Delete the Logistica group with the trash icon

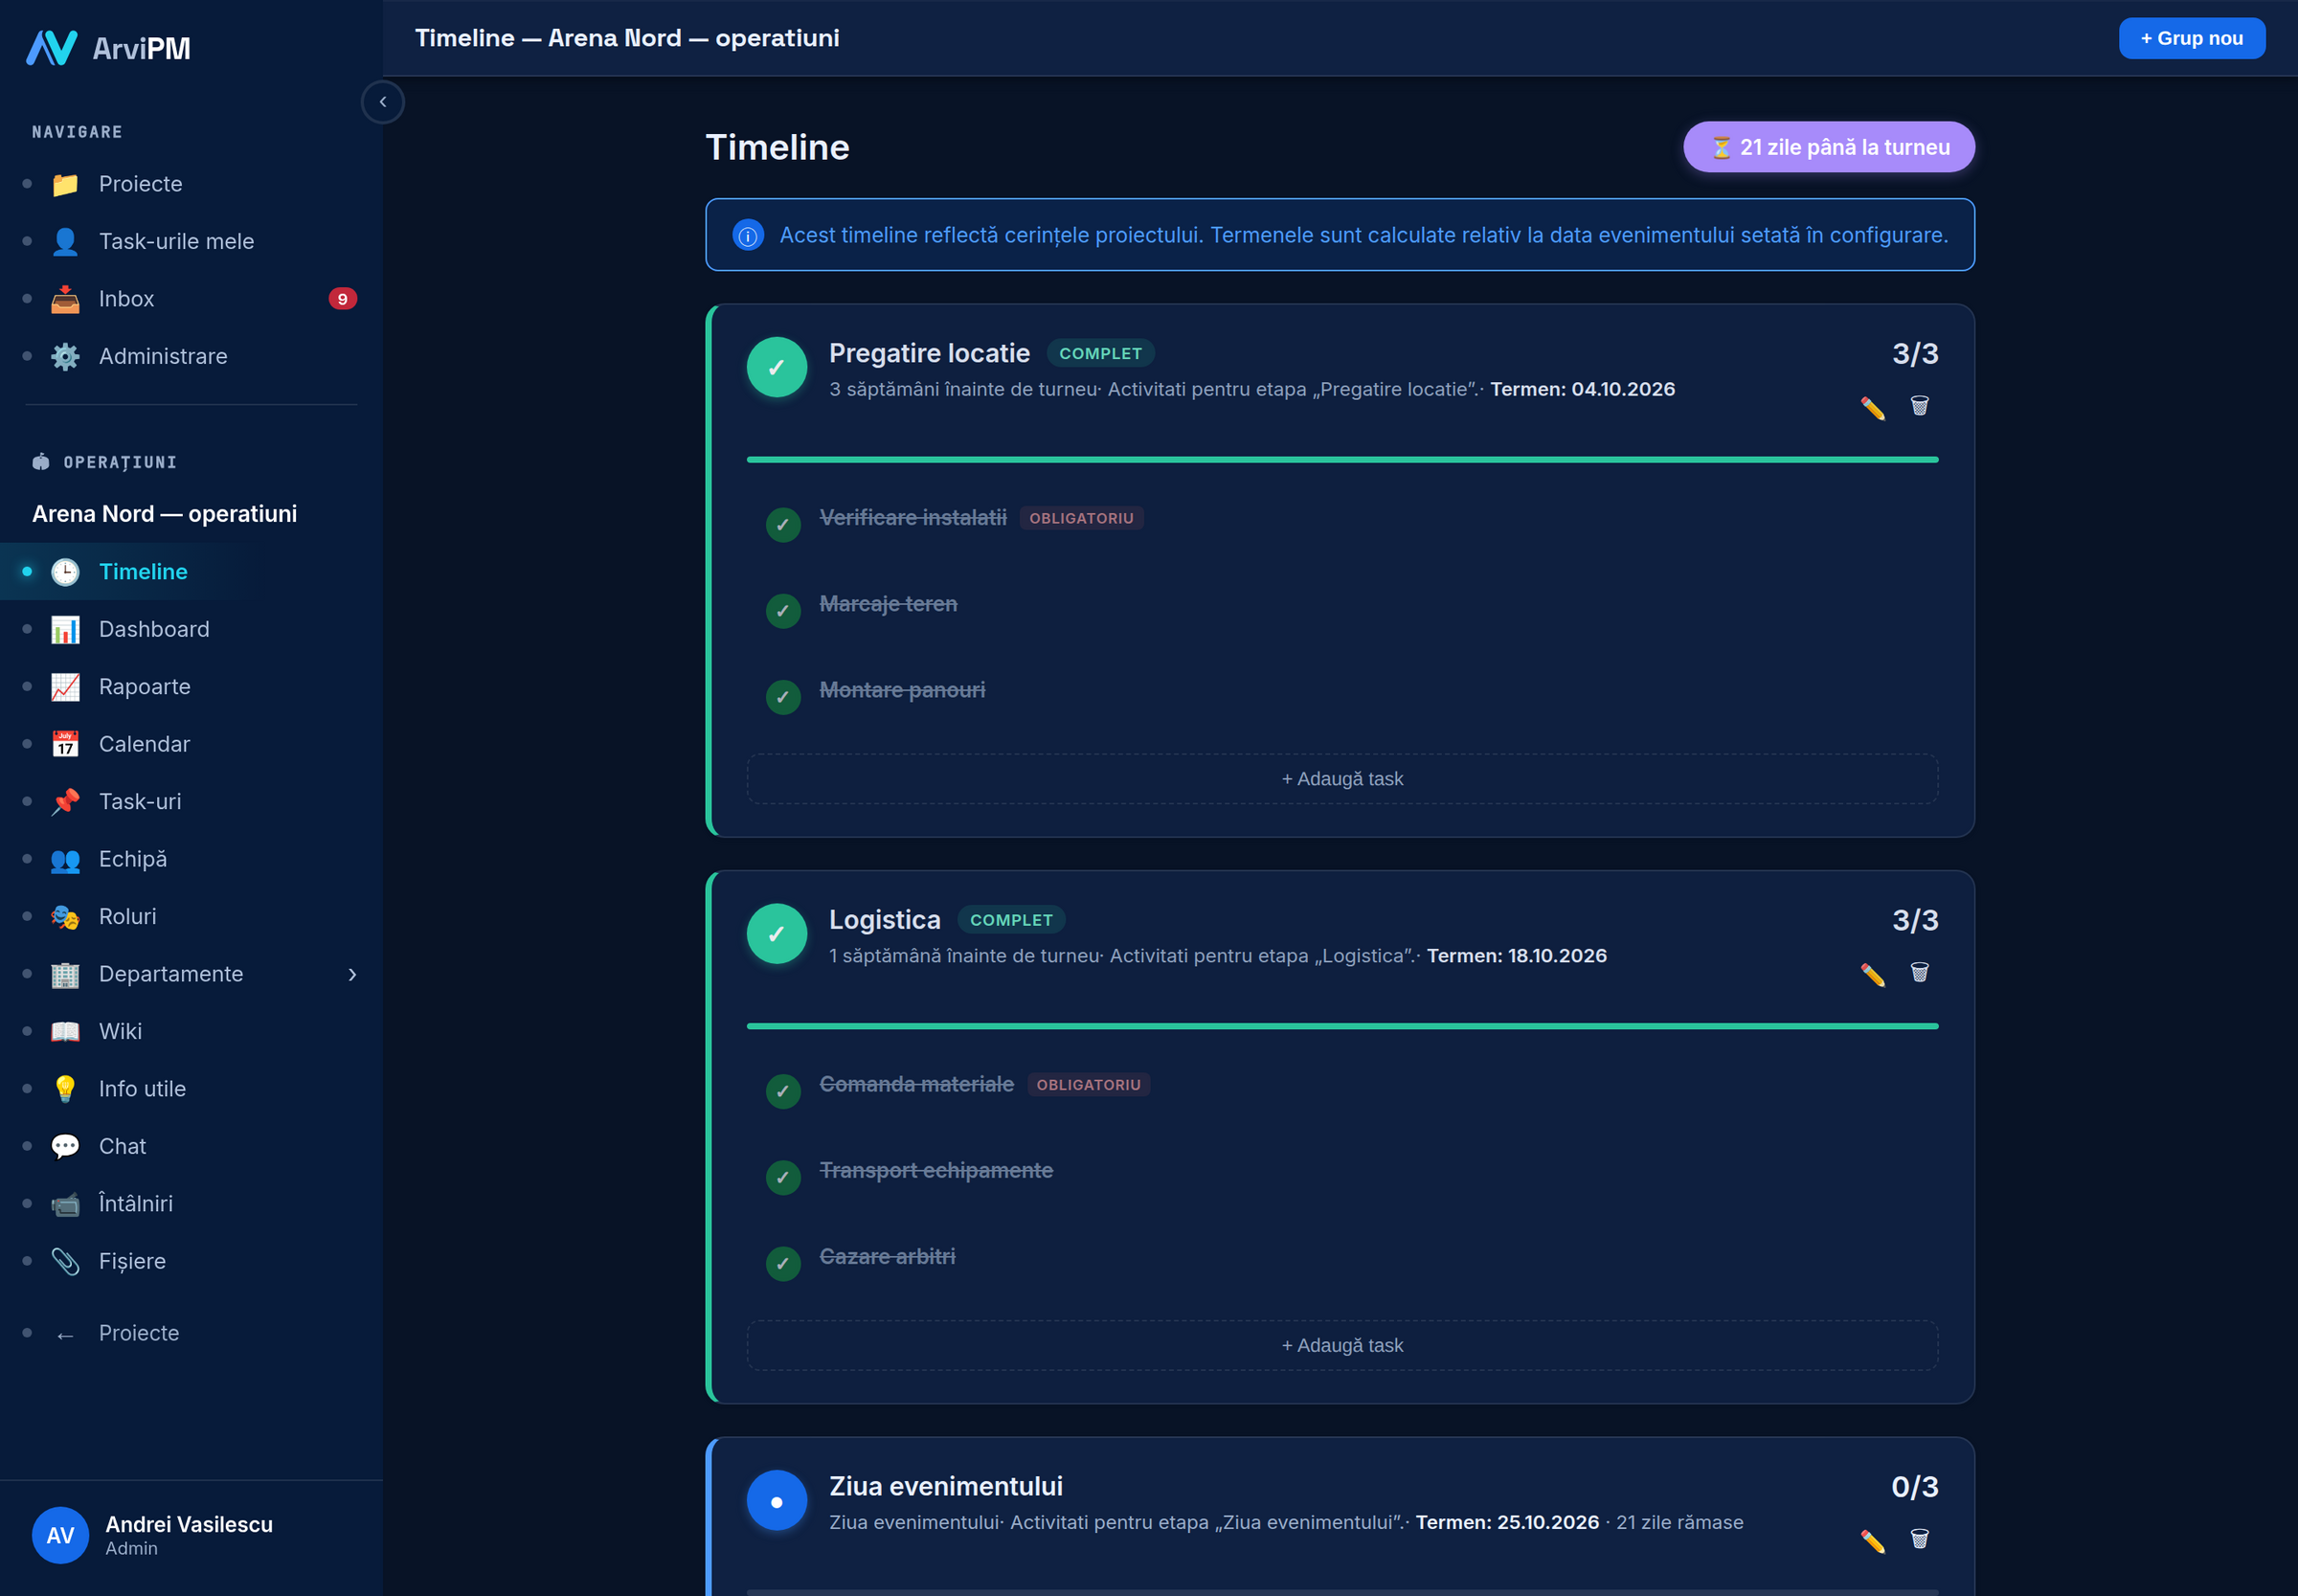click(1919, 973)
